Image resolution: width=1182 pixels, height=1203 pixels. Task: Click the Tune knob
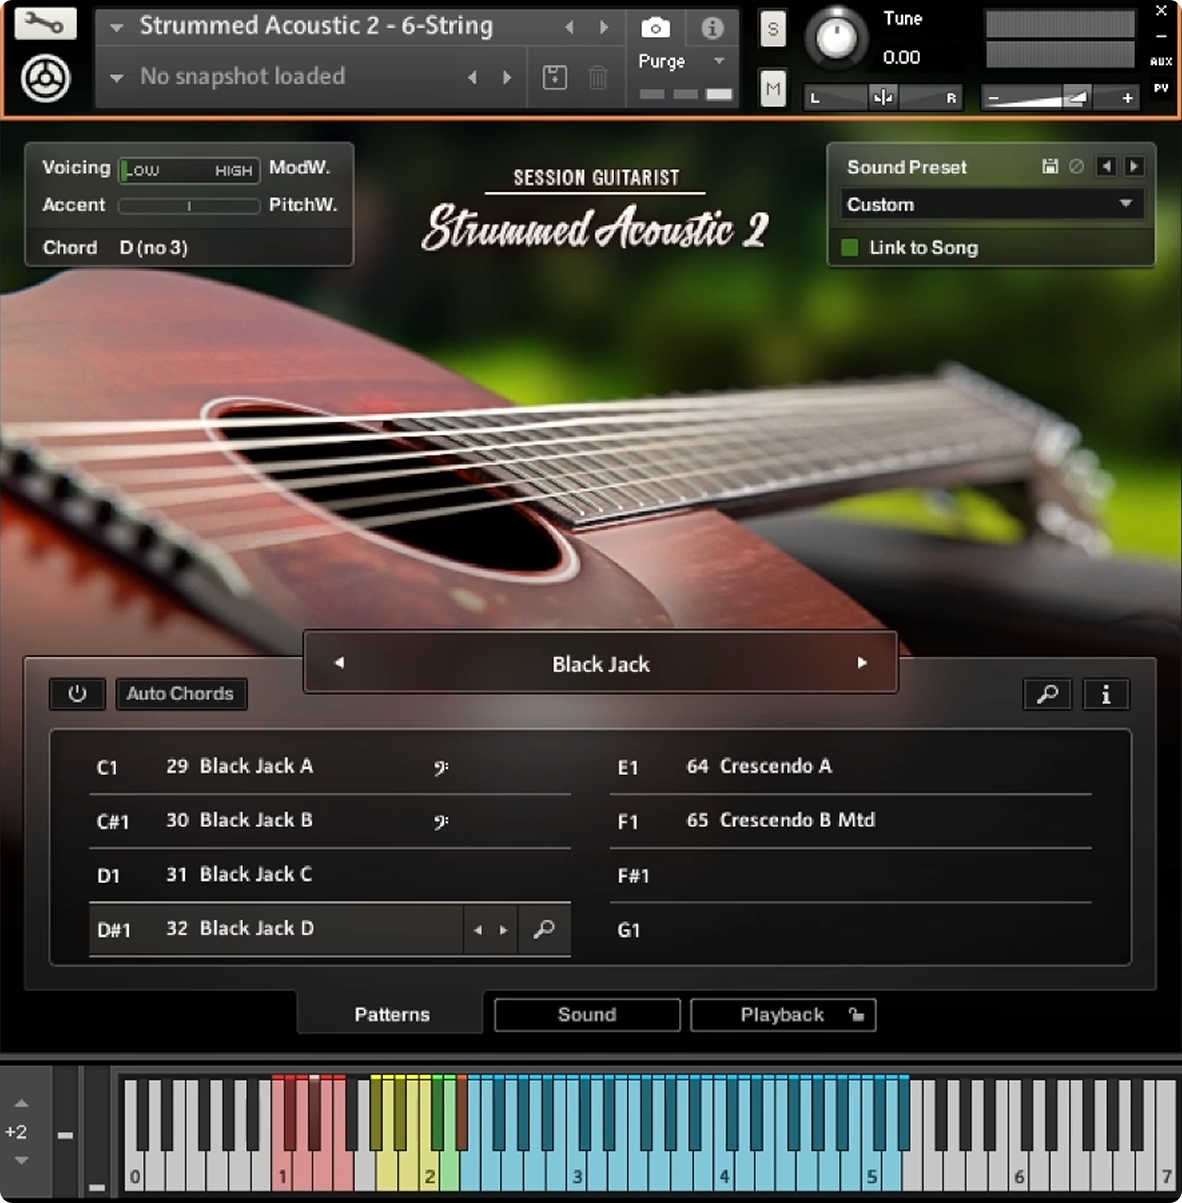(836, 37)
